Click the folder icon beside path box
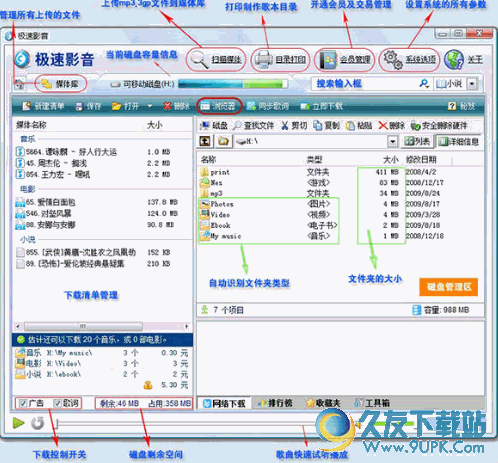 coord(223,141)
